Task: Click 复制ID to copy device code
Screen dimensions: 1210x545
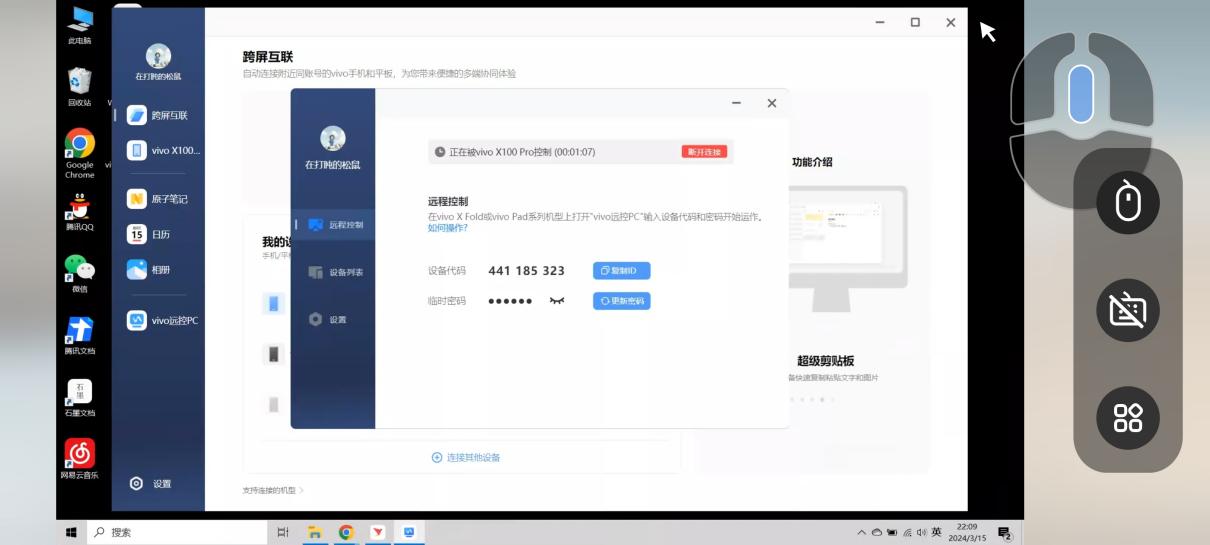Action: [x=621, y=271]
